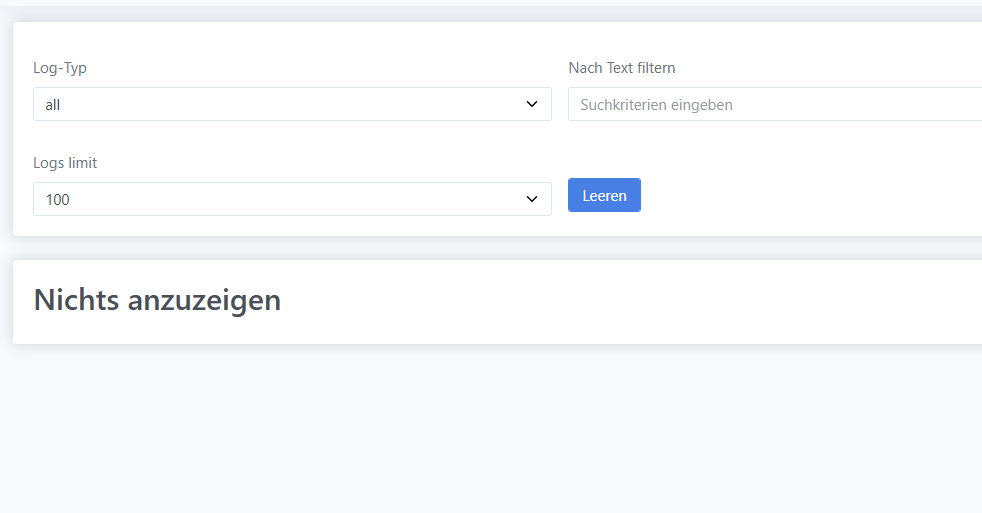Click the "100" value in Logs limit
982x513 pixels.
tap(58, 200)
